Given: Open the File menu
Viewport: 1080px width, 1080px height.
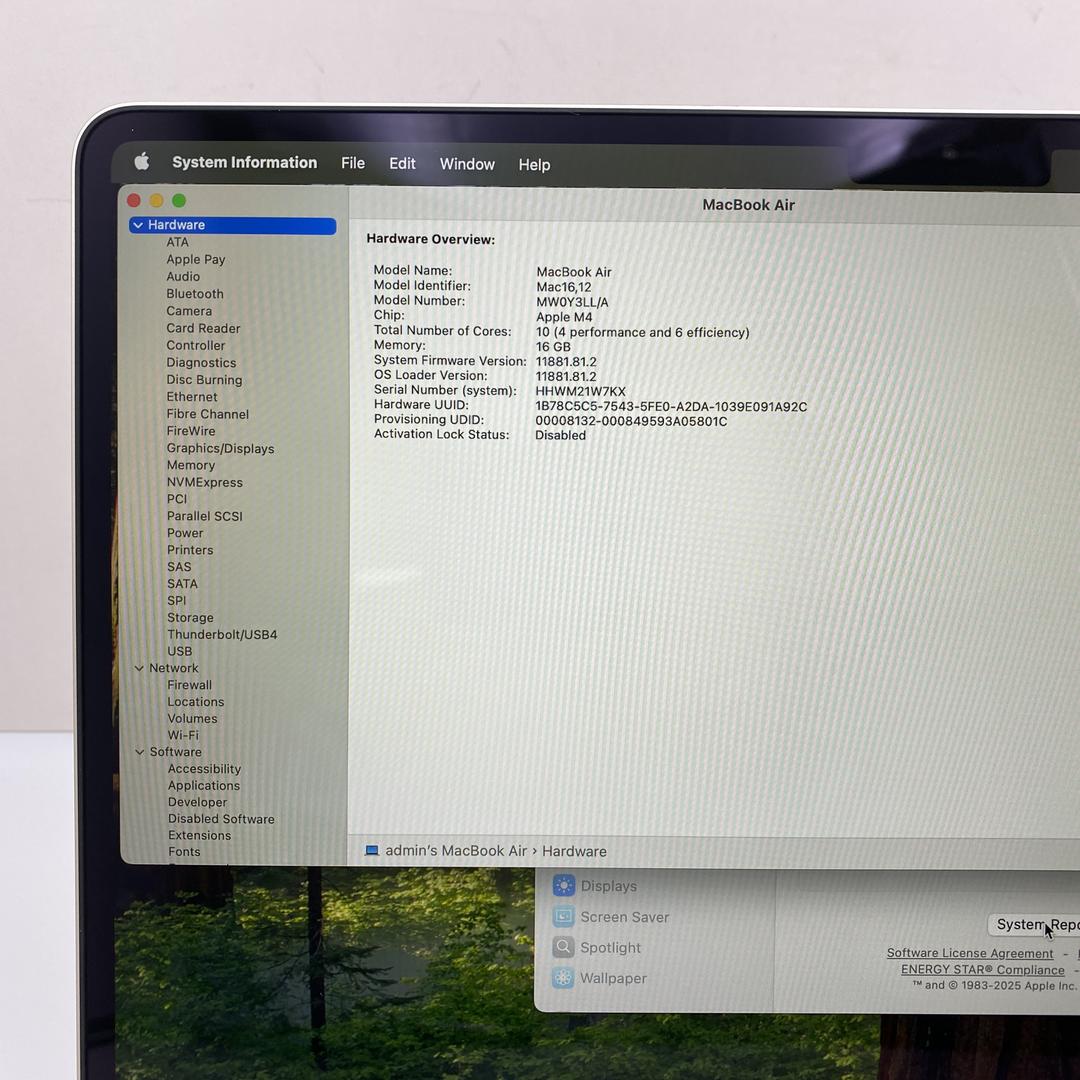Looking at the screenshot, I should point(353,163).
